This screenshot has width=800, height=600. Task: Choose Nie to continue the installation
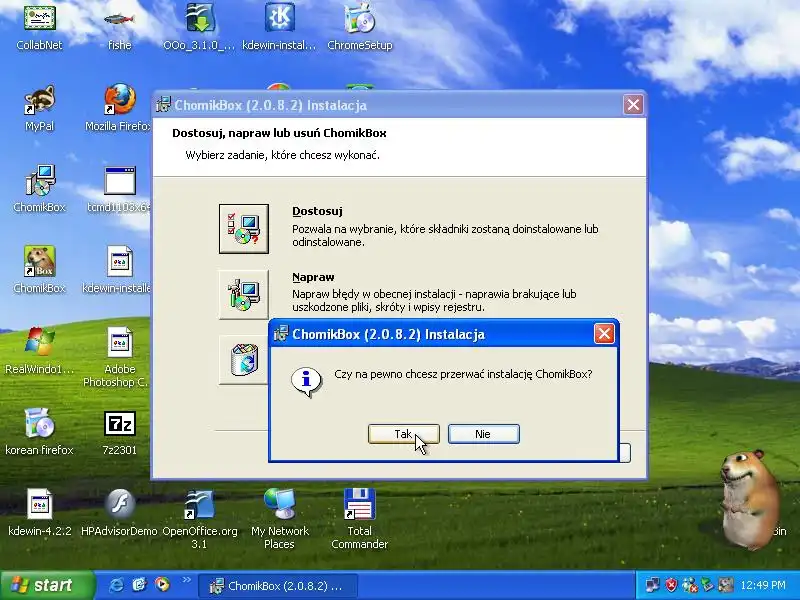[483, 434]
